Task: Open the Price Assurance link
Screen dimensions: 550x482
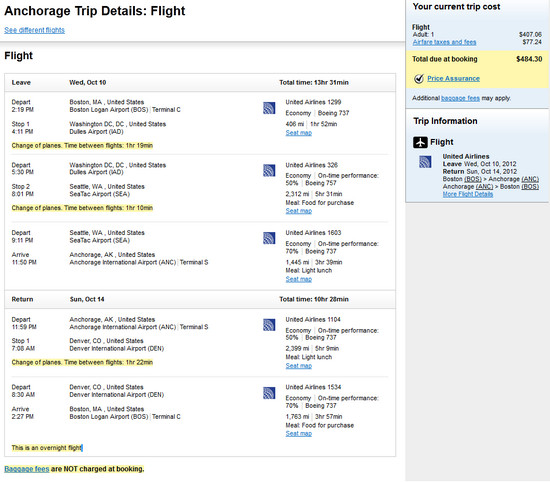Action: 453,79
